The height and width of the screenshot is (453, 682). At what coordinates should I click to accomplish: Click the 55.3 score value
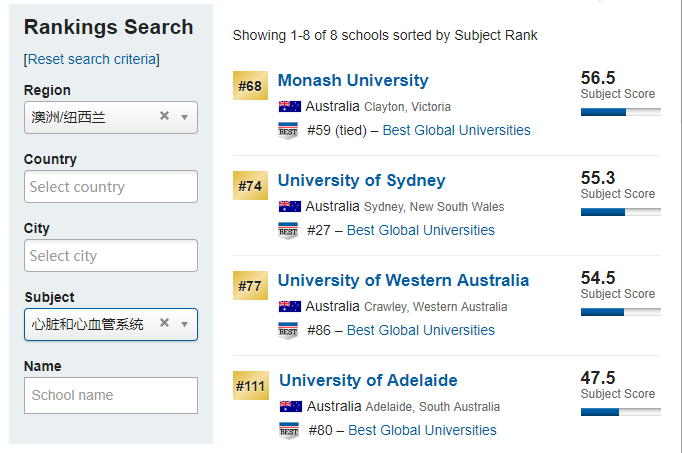click(598, 178)
